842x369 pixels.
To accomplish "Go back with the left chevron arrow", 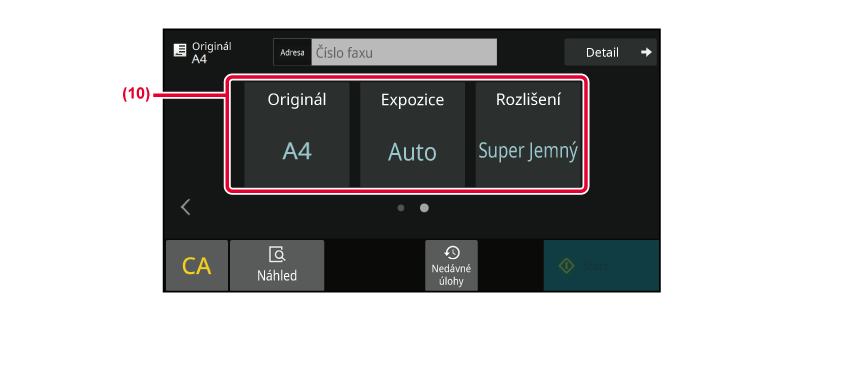I will coord(186,207).
